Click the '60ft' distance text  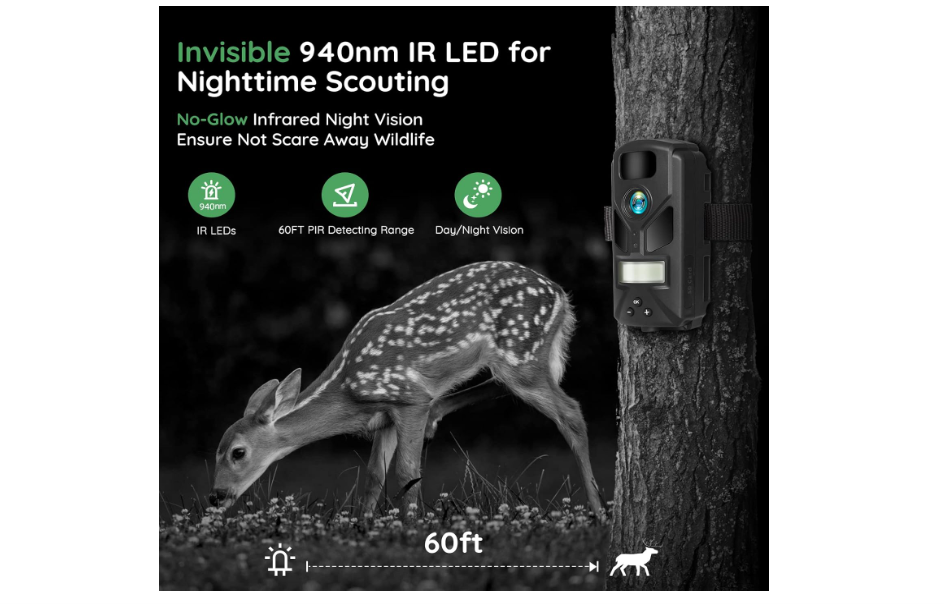(x=453, y=543)
